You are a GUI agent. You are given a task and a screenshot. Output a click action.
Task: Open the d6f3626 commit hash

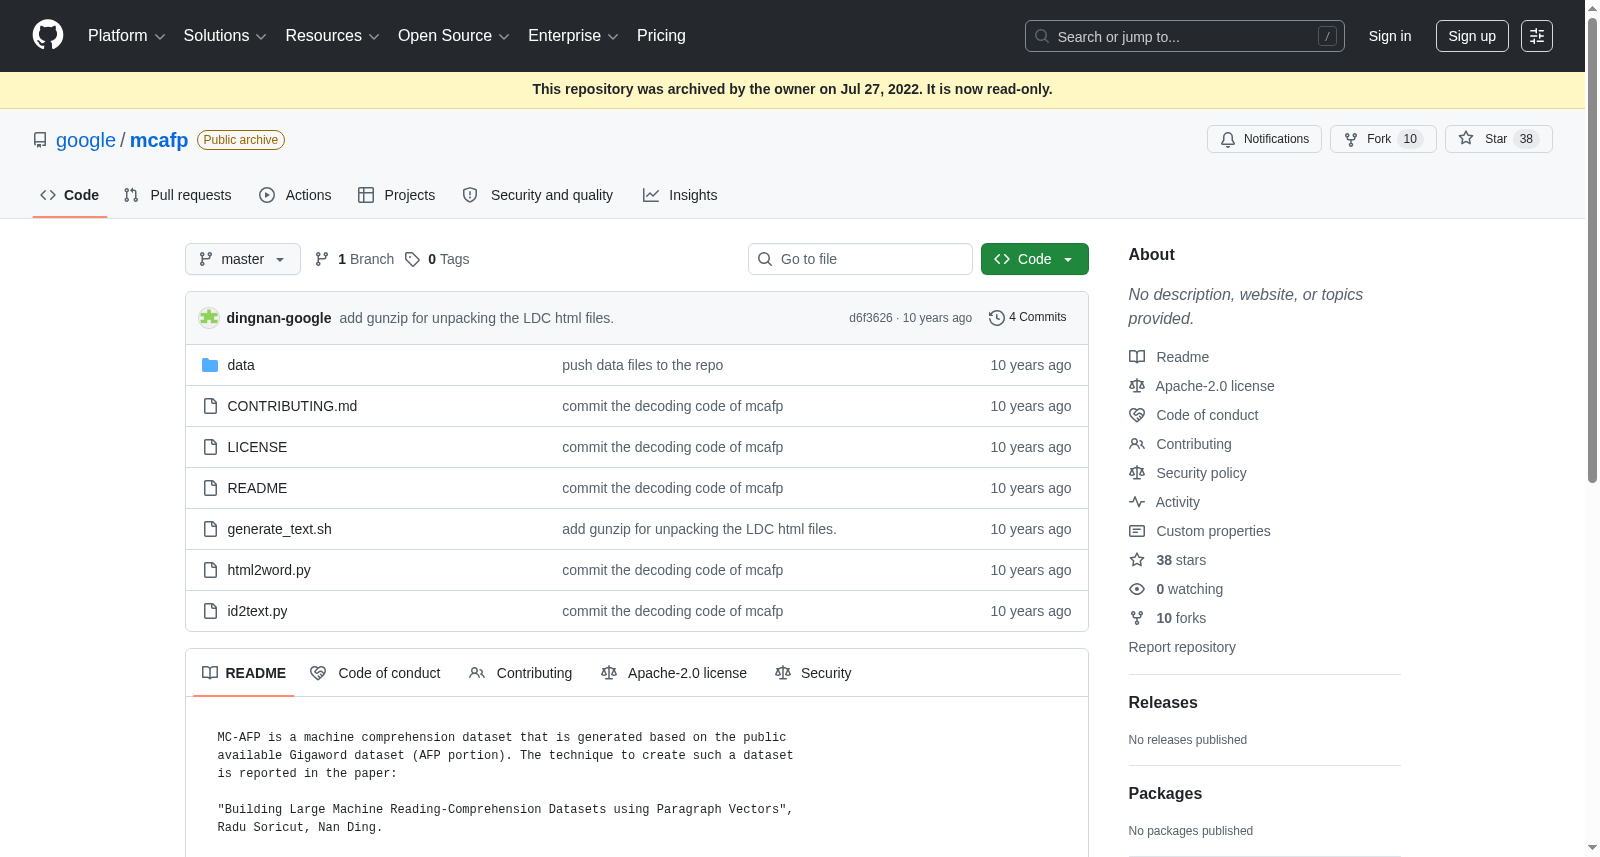(x=871, y=318)
